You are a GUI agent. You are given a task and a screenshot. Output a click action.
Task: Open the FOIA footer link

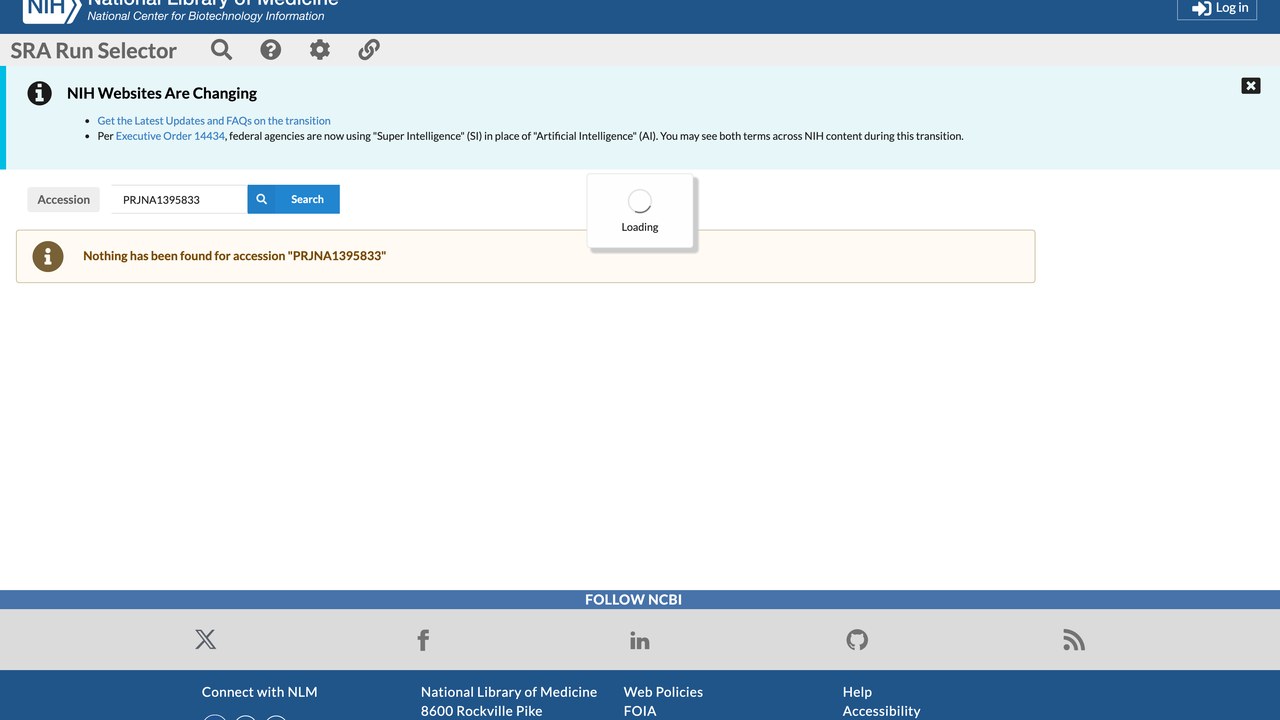click(640, 711)
